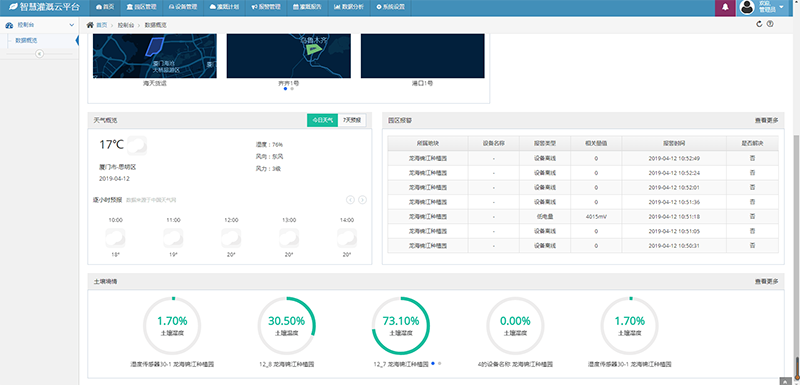This screenshot has height=385, width=800.
Task: Click the 附属地块 column header
Action: pyautogui.click(x=428, y=143)
